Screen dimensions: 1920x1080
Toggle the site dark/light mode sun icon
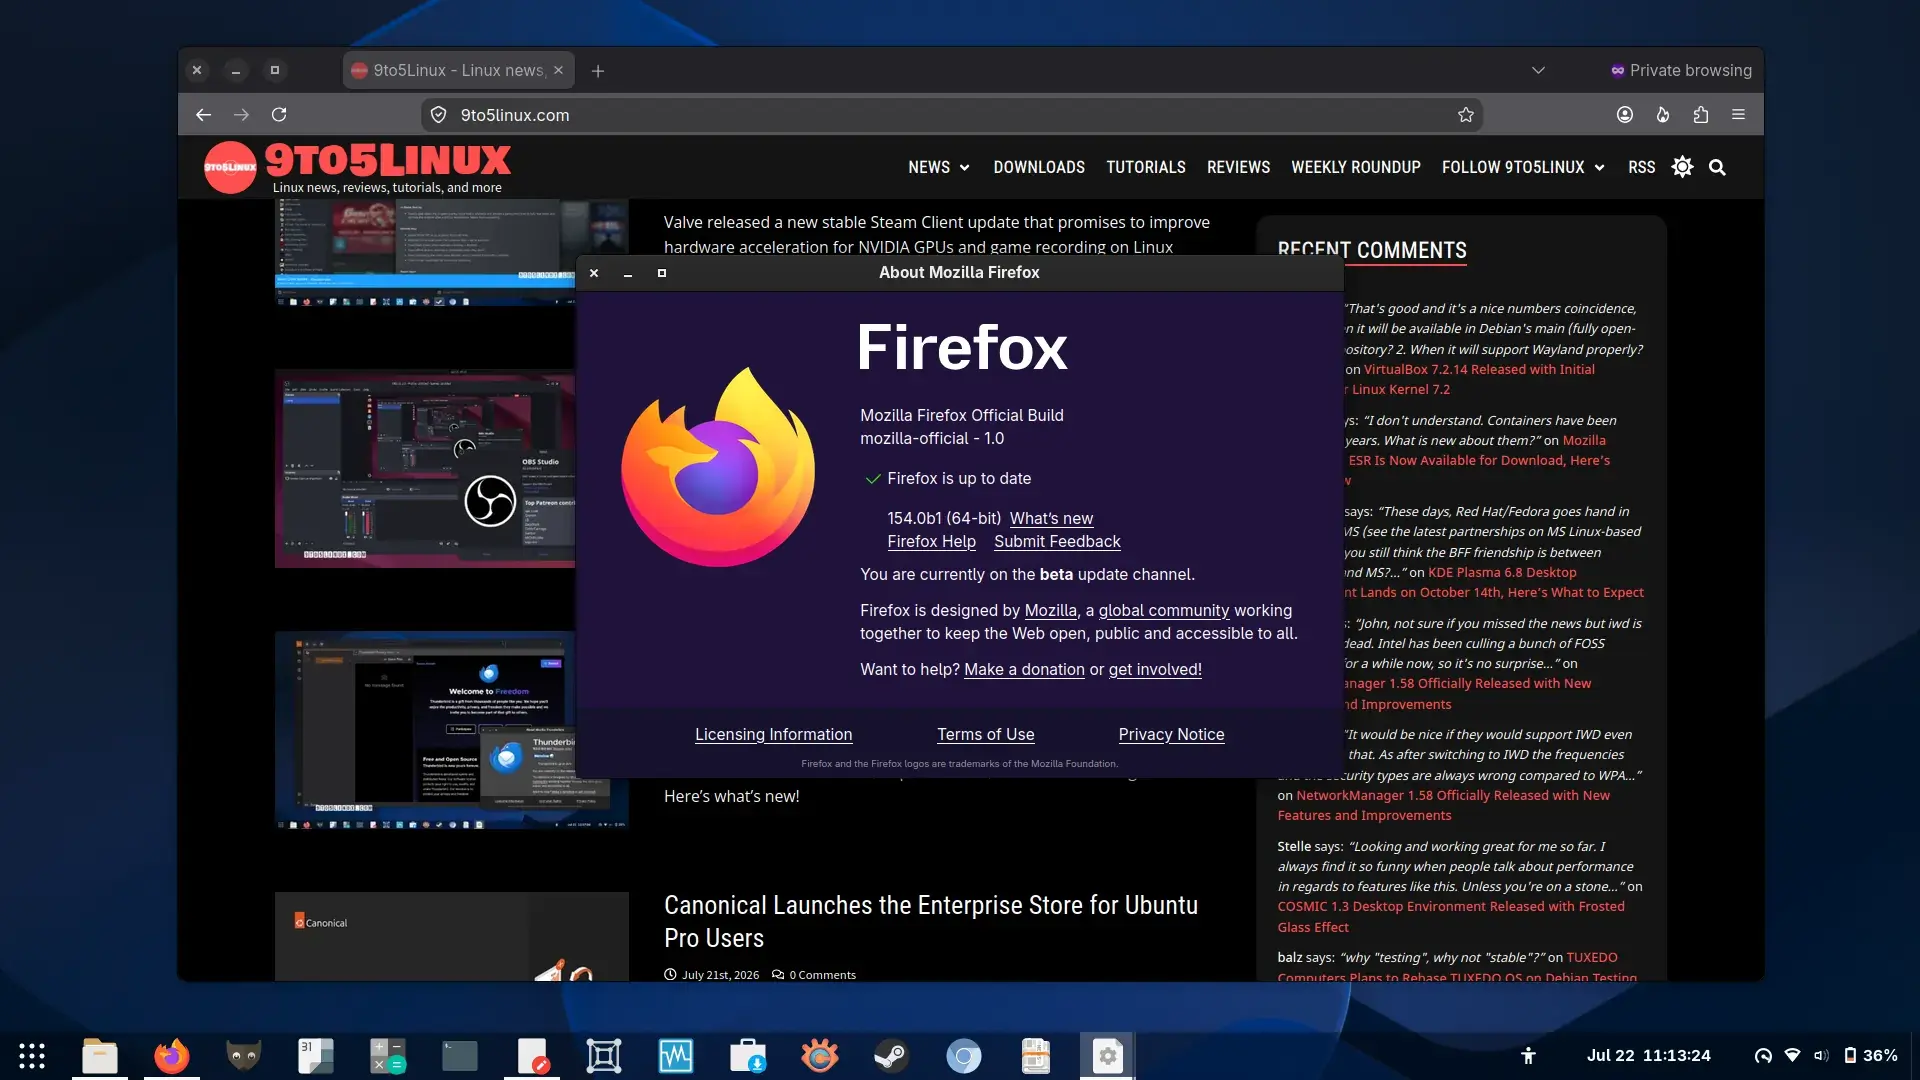pos(1682,167)
